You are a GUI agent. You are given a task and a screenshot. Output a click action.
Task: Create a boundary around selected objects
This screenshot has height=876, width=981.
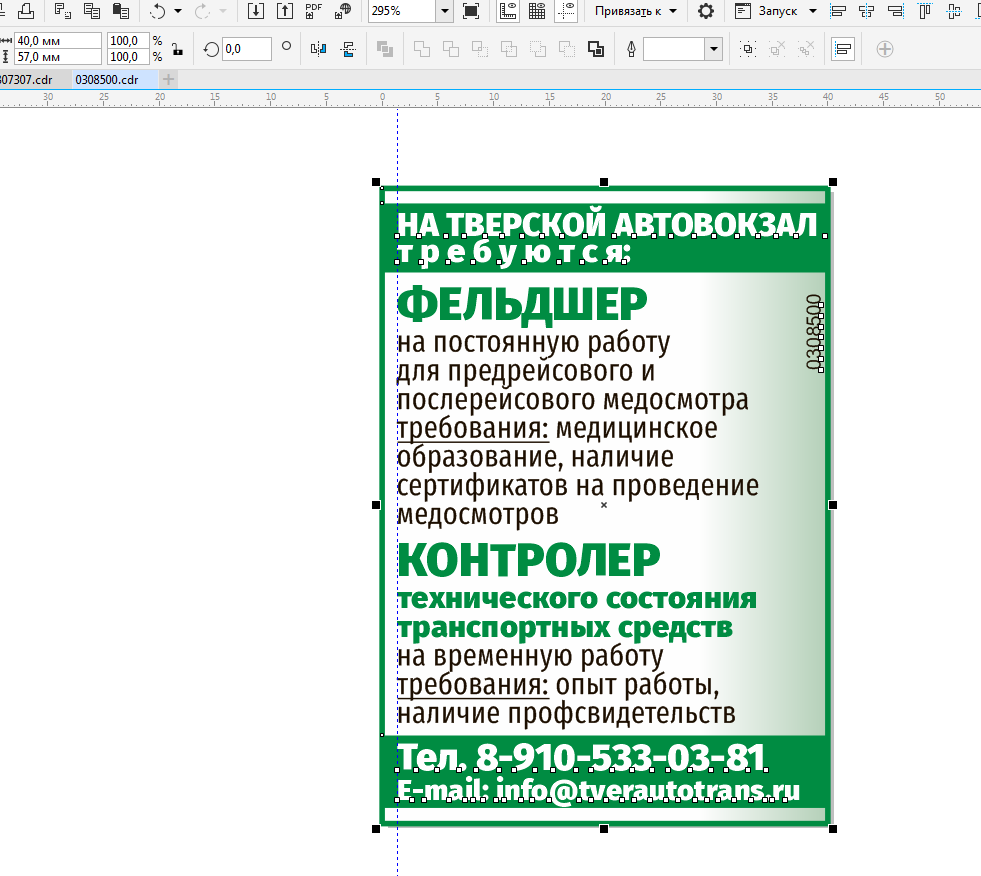coord(596,49)
